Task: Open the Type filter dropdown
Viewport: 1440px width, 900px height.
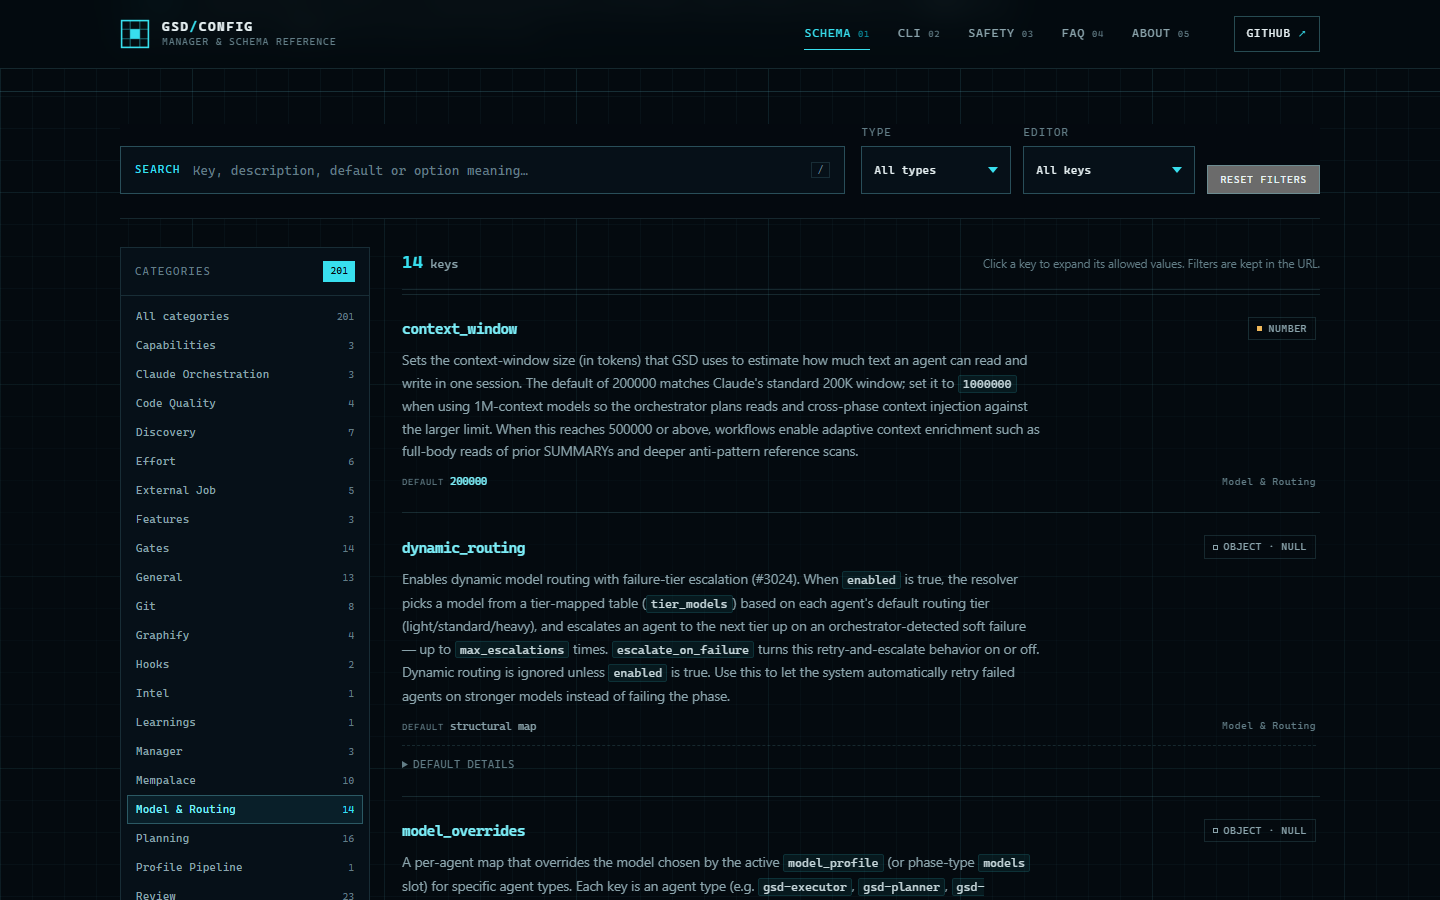Action: coord(936,170)
